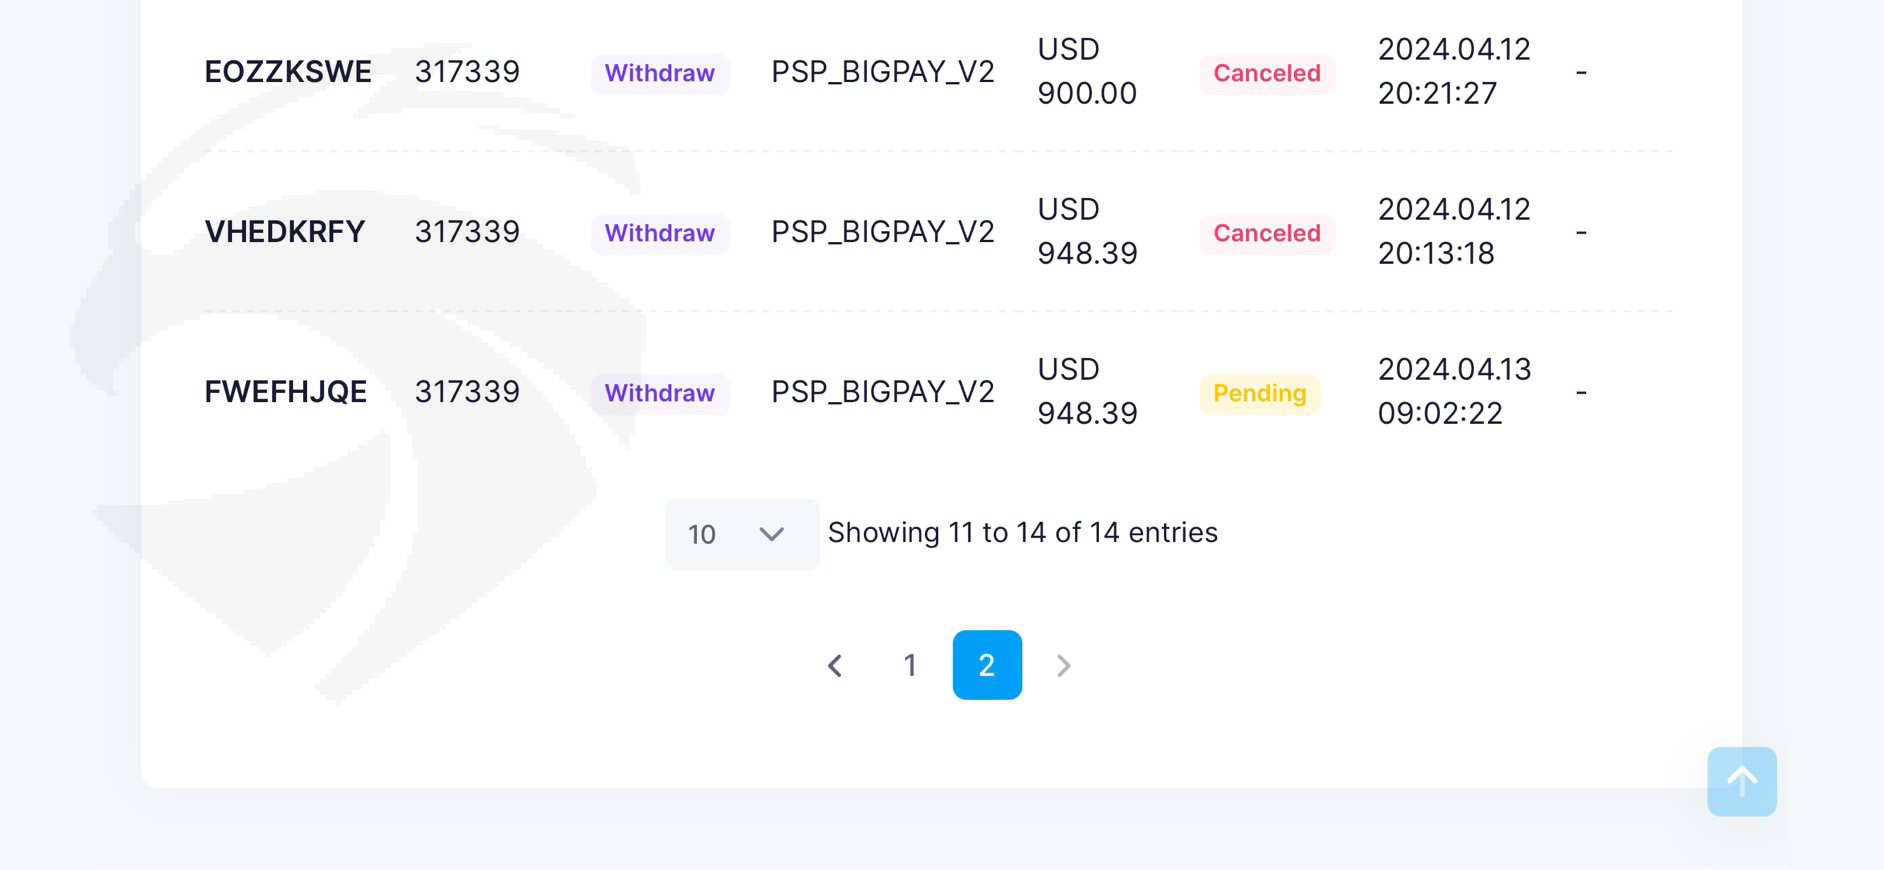Click Canceled badge on the USD 900.00 row
This screenshot has height=870, width=1884.
click(1267, 73)
